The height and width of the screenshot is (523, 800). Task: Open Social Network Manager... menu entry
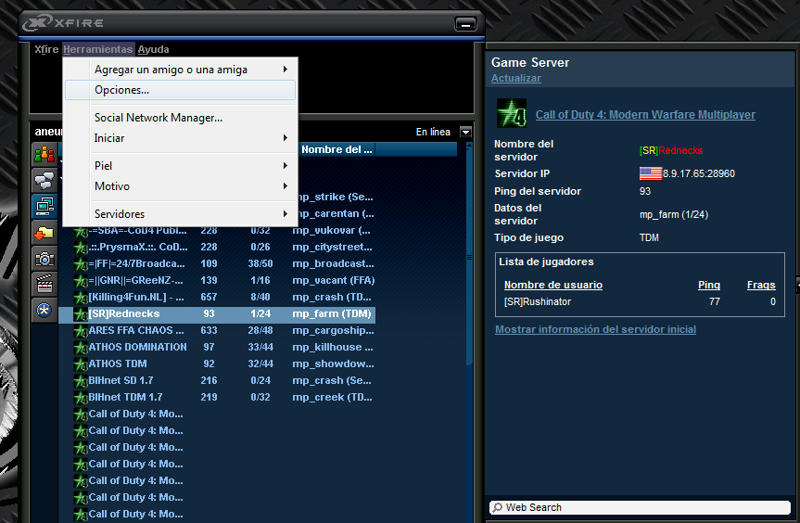(180, 118)
